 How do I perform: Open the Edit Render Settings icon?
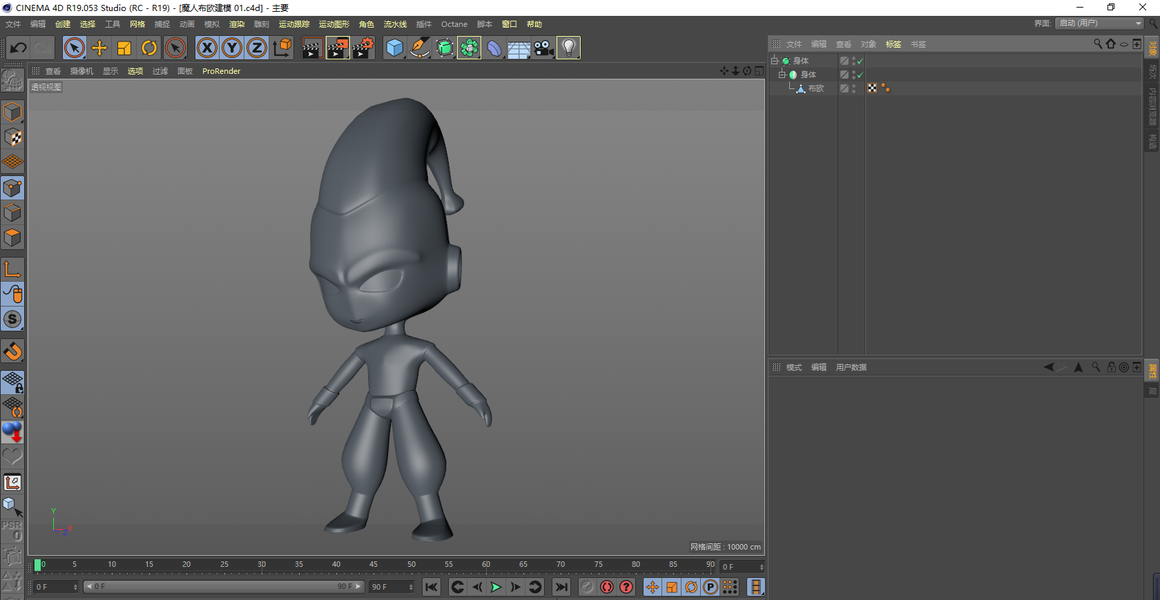pos(362,48)
